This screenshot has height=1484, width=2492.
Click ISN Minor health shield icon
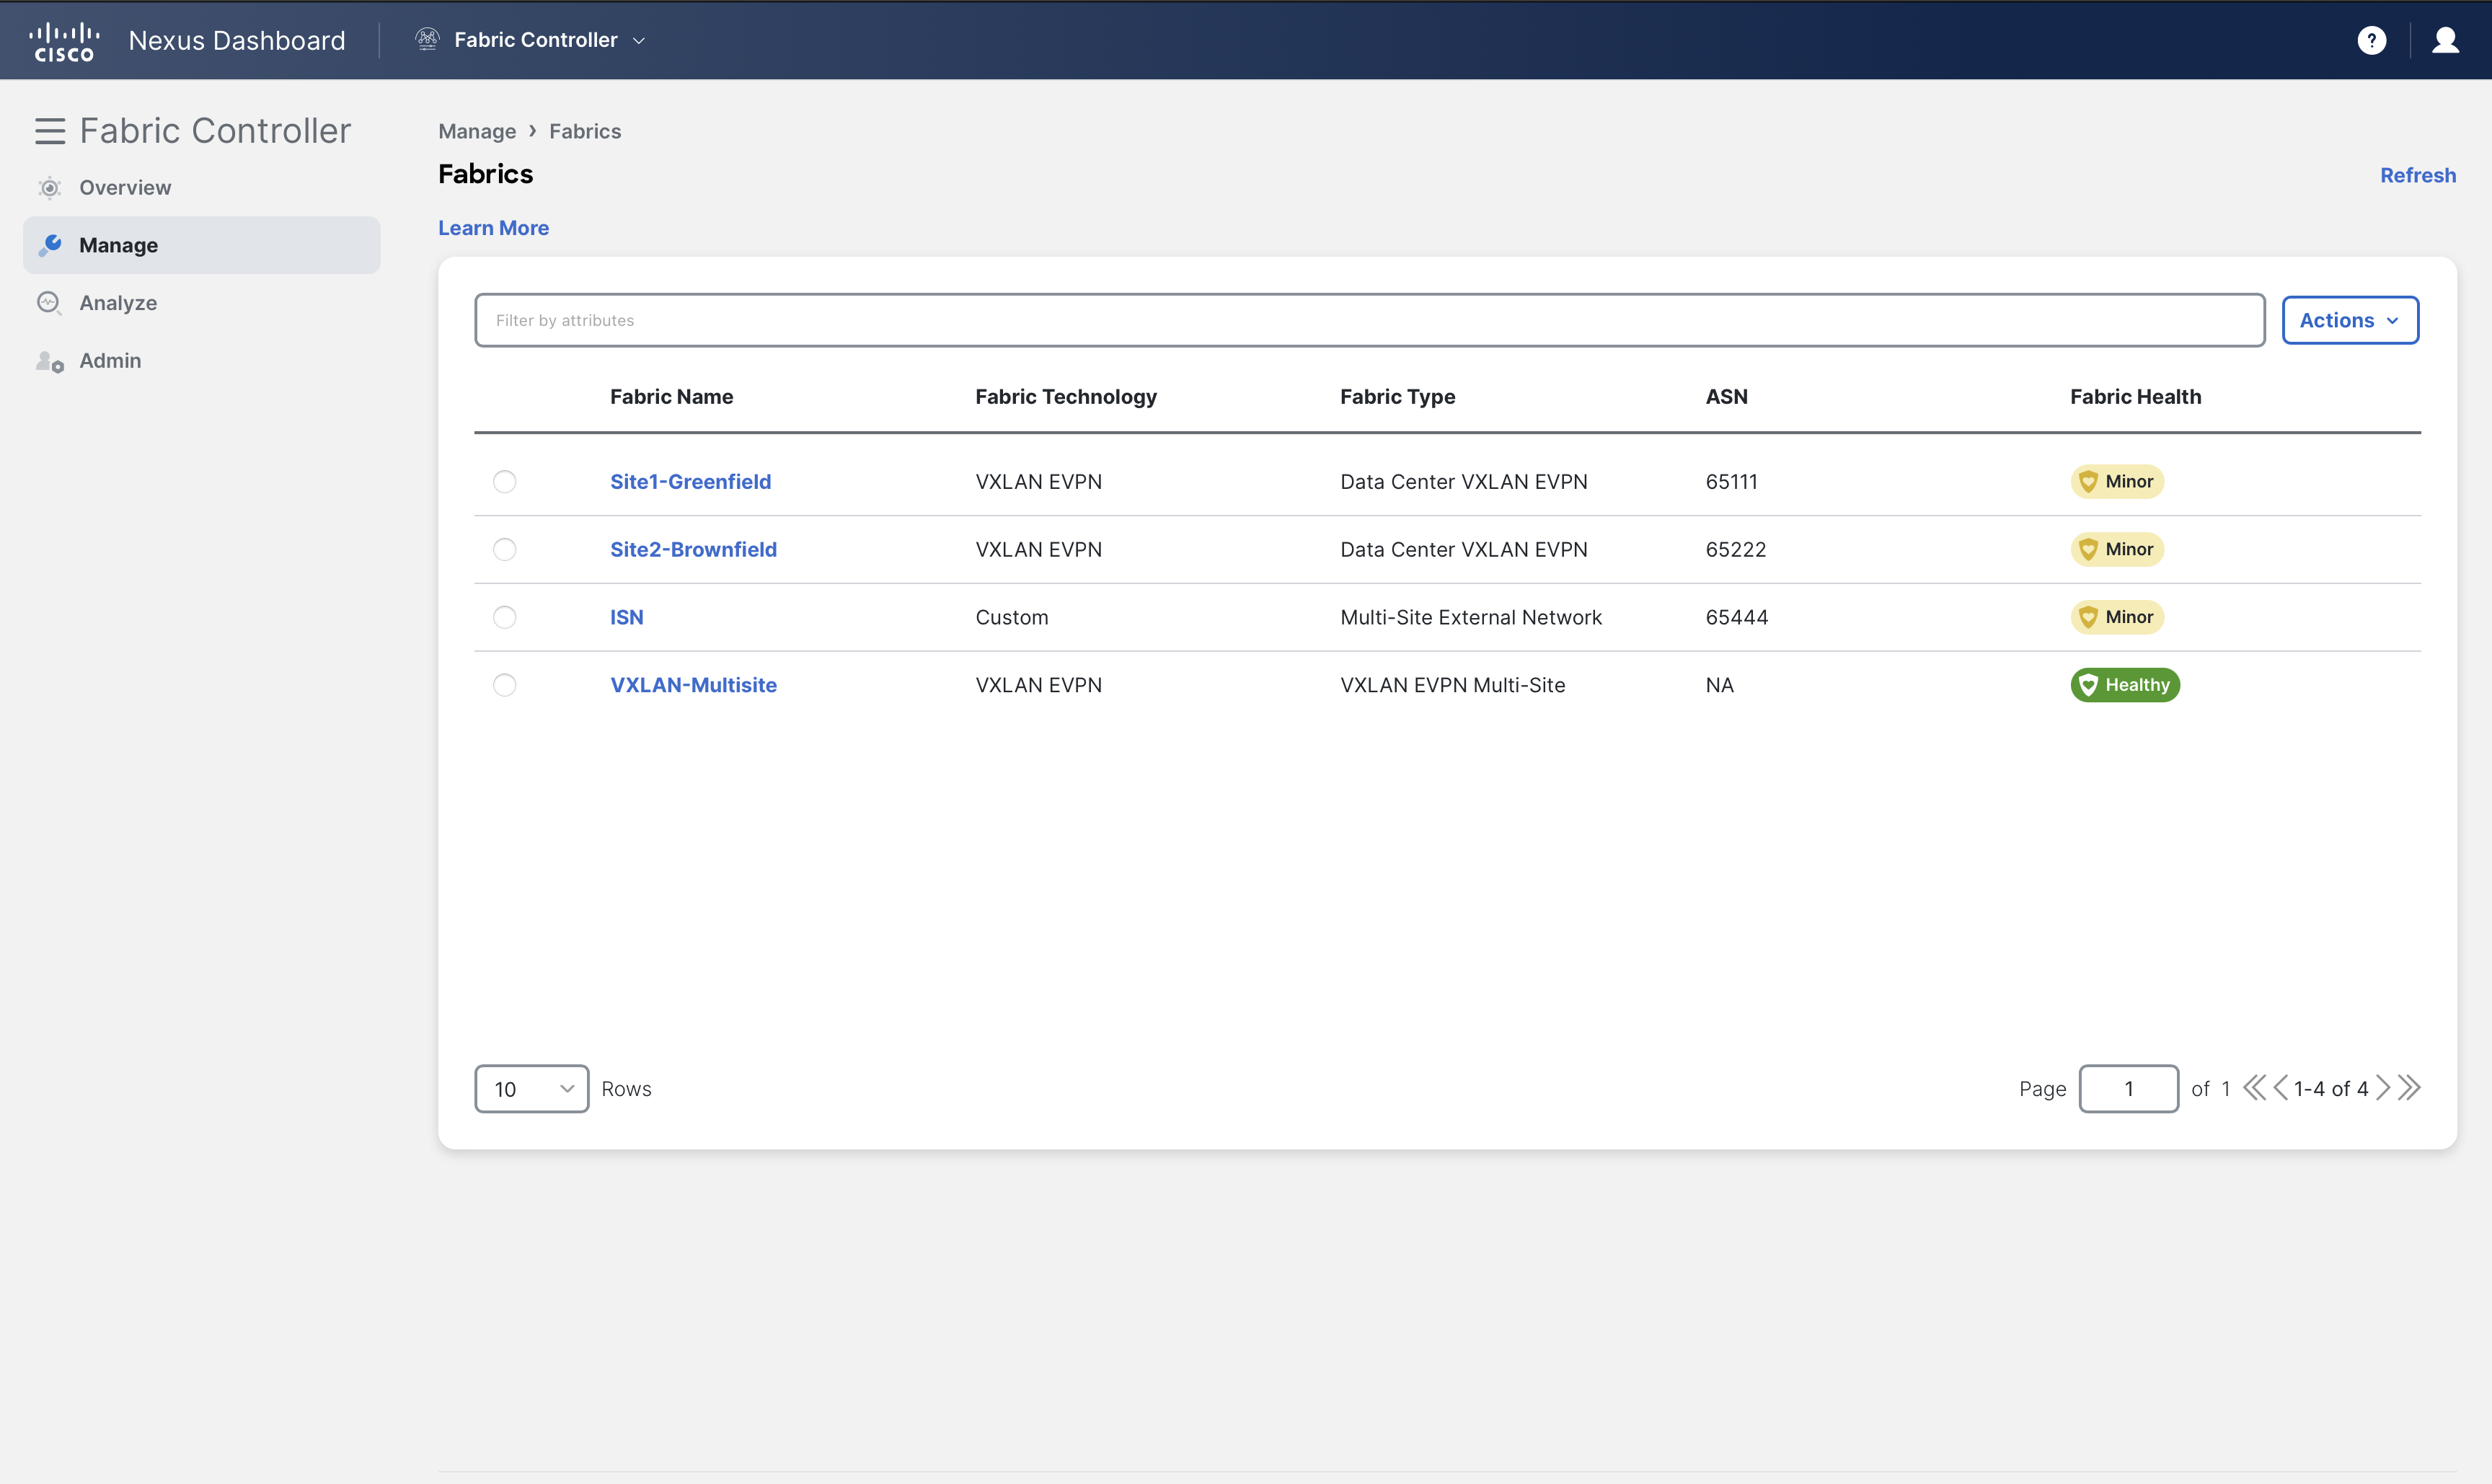click(x=2088, y=618)
